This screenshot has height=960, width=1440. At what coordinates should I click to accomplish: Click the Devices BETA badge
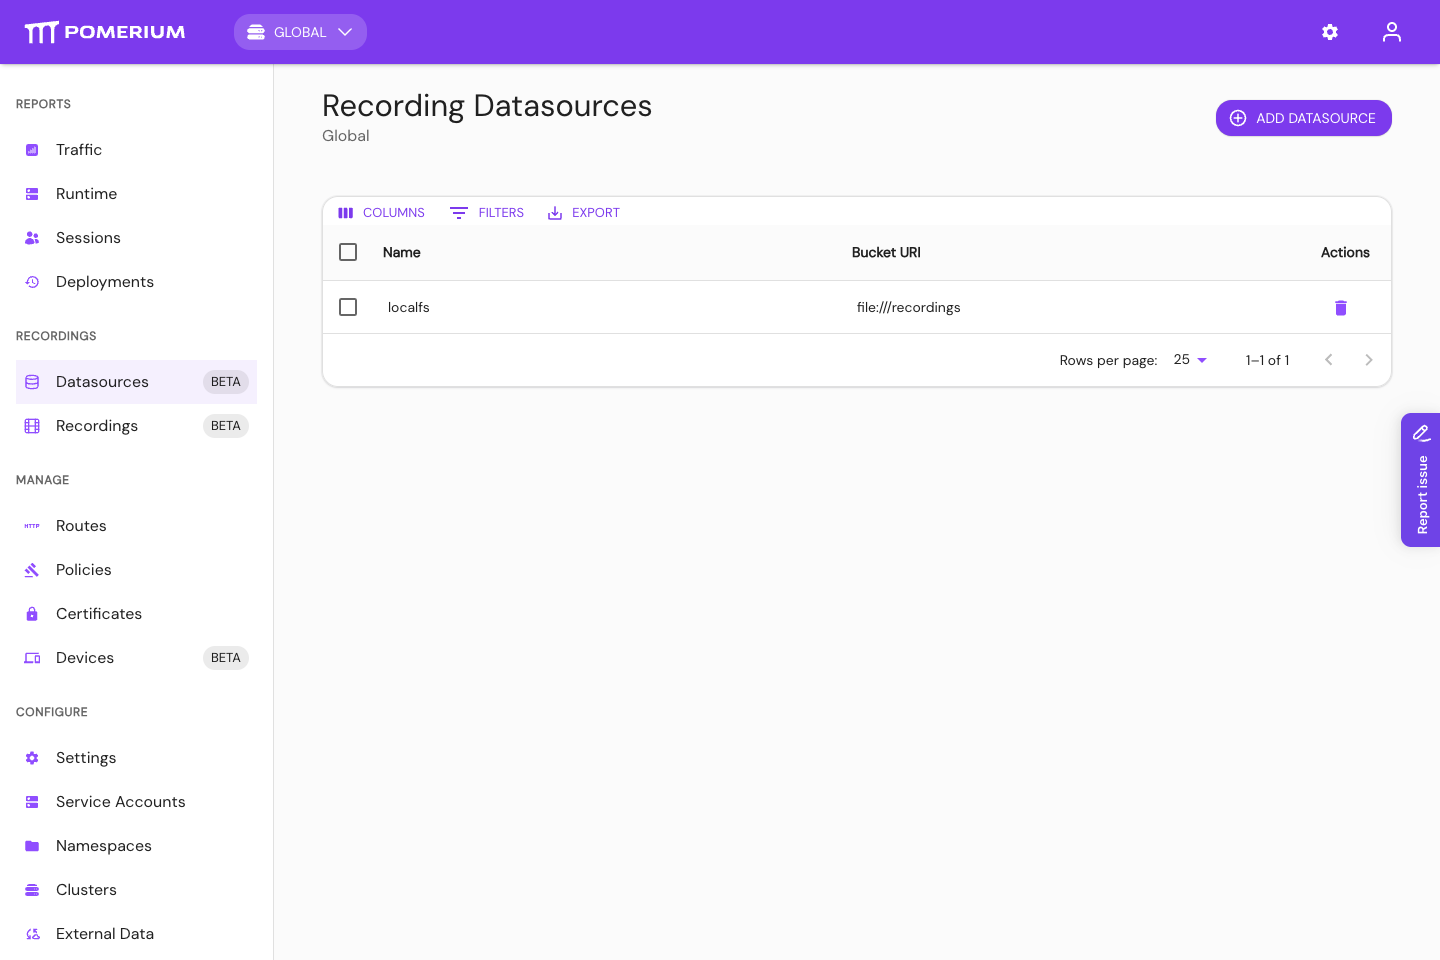coord(226,658)
